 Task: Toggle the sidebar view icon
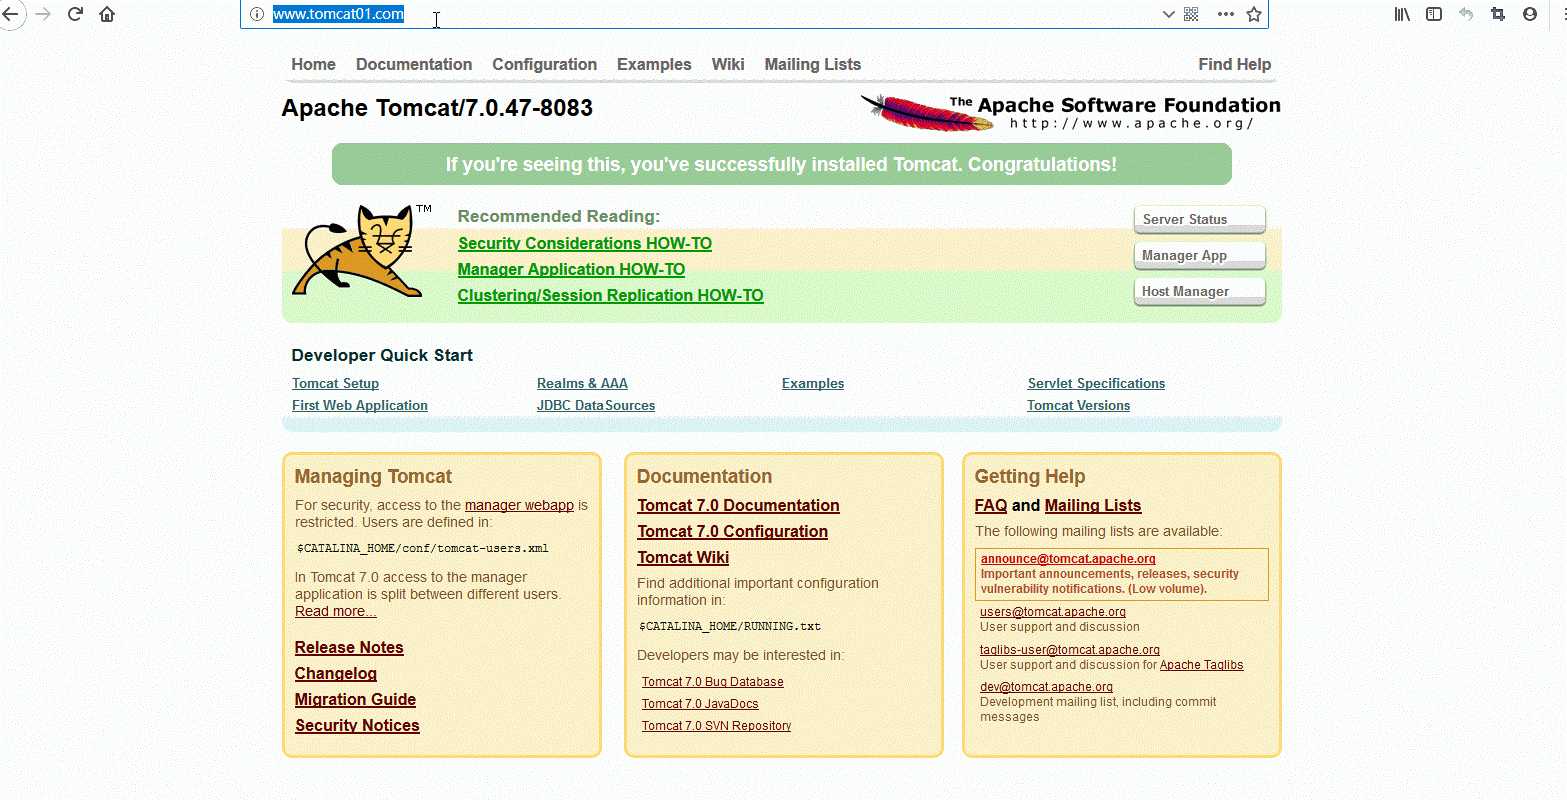(1434, 14)
